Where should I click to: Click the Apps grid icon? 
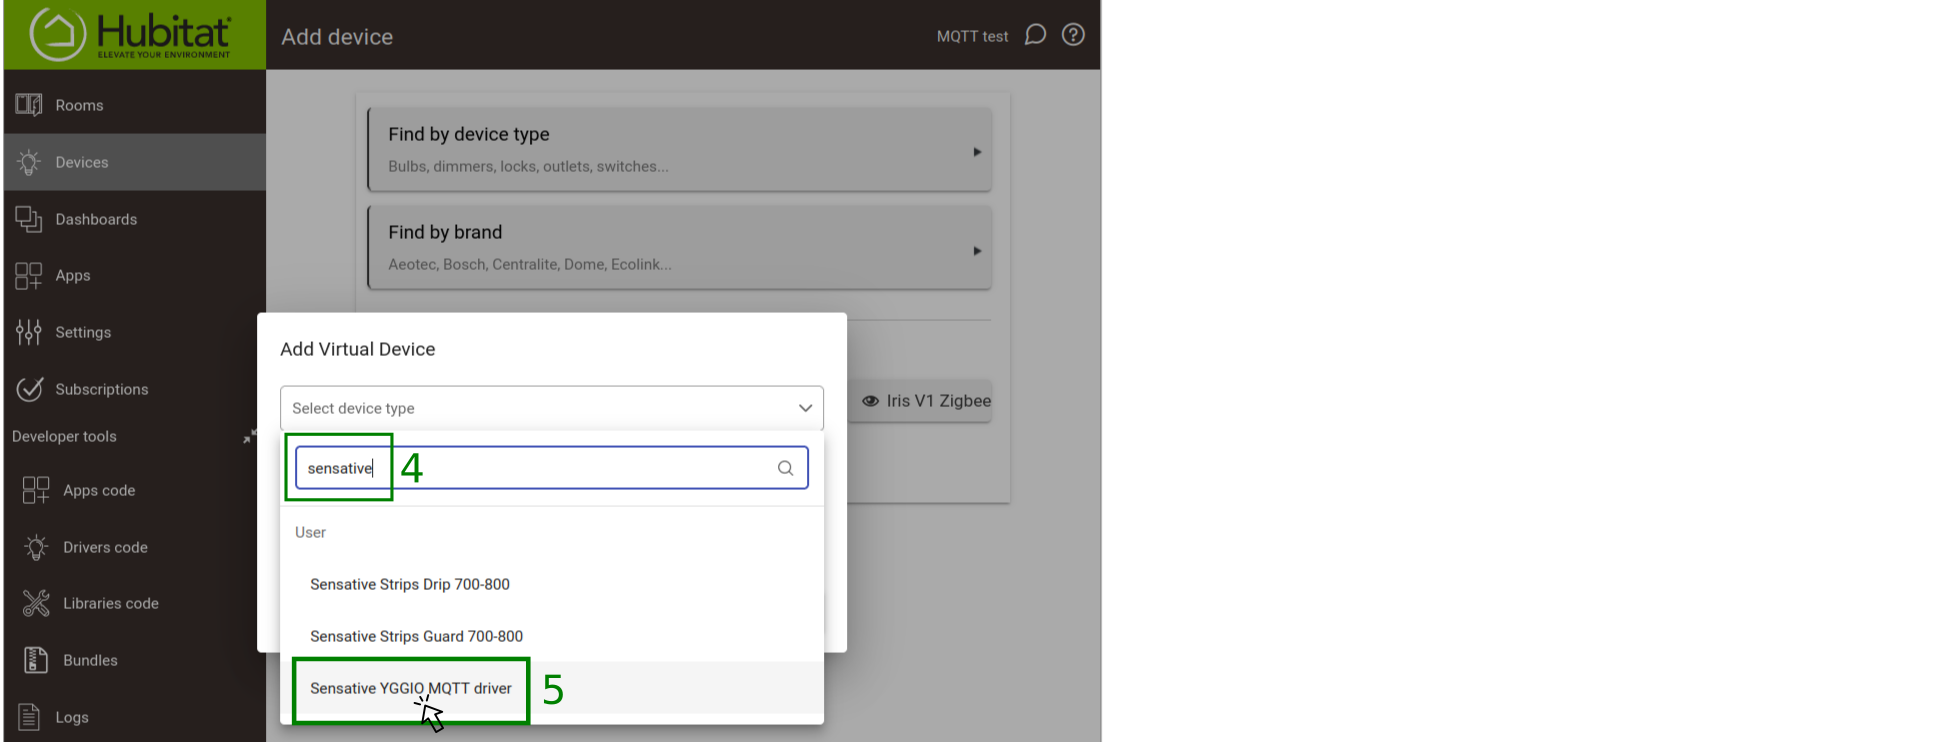tap(29, 275)
